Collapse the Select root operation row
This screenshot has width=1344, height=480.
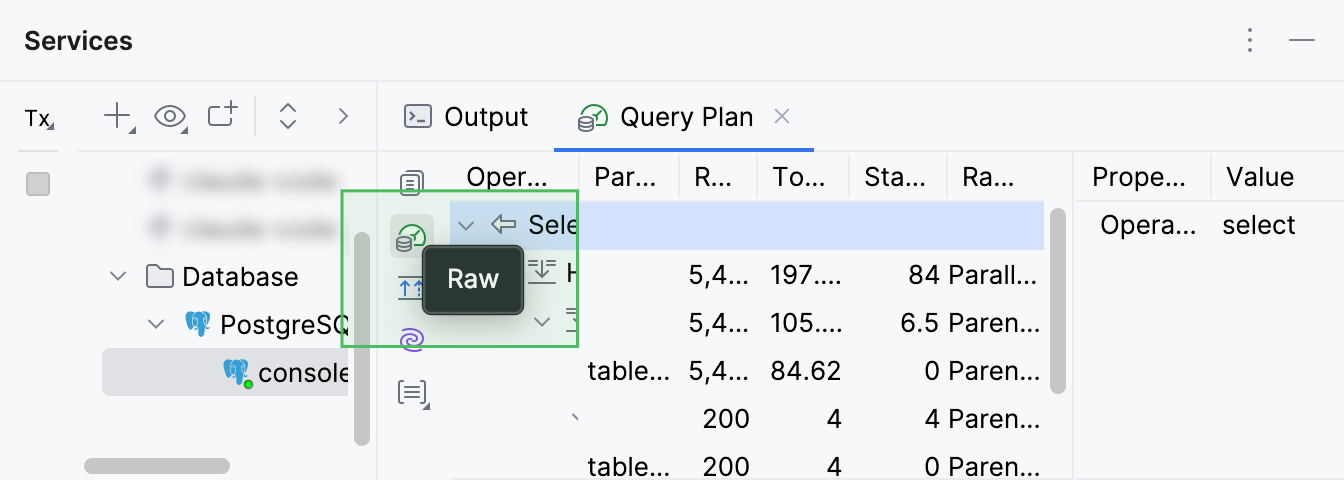point(465,225)
